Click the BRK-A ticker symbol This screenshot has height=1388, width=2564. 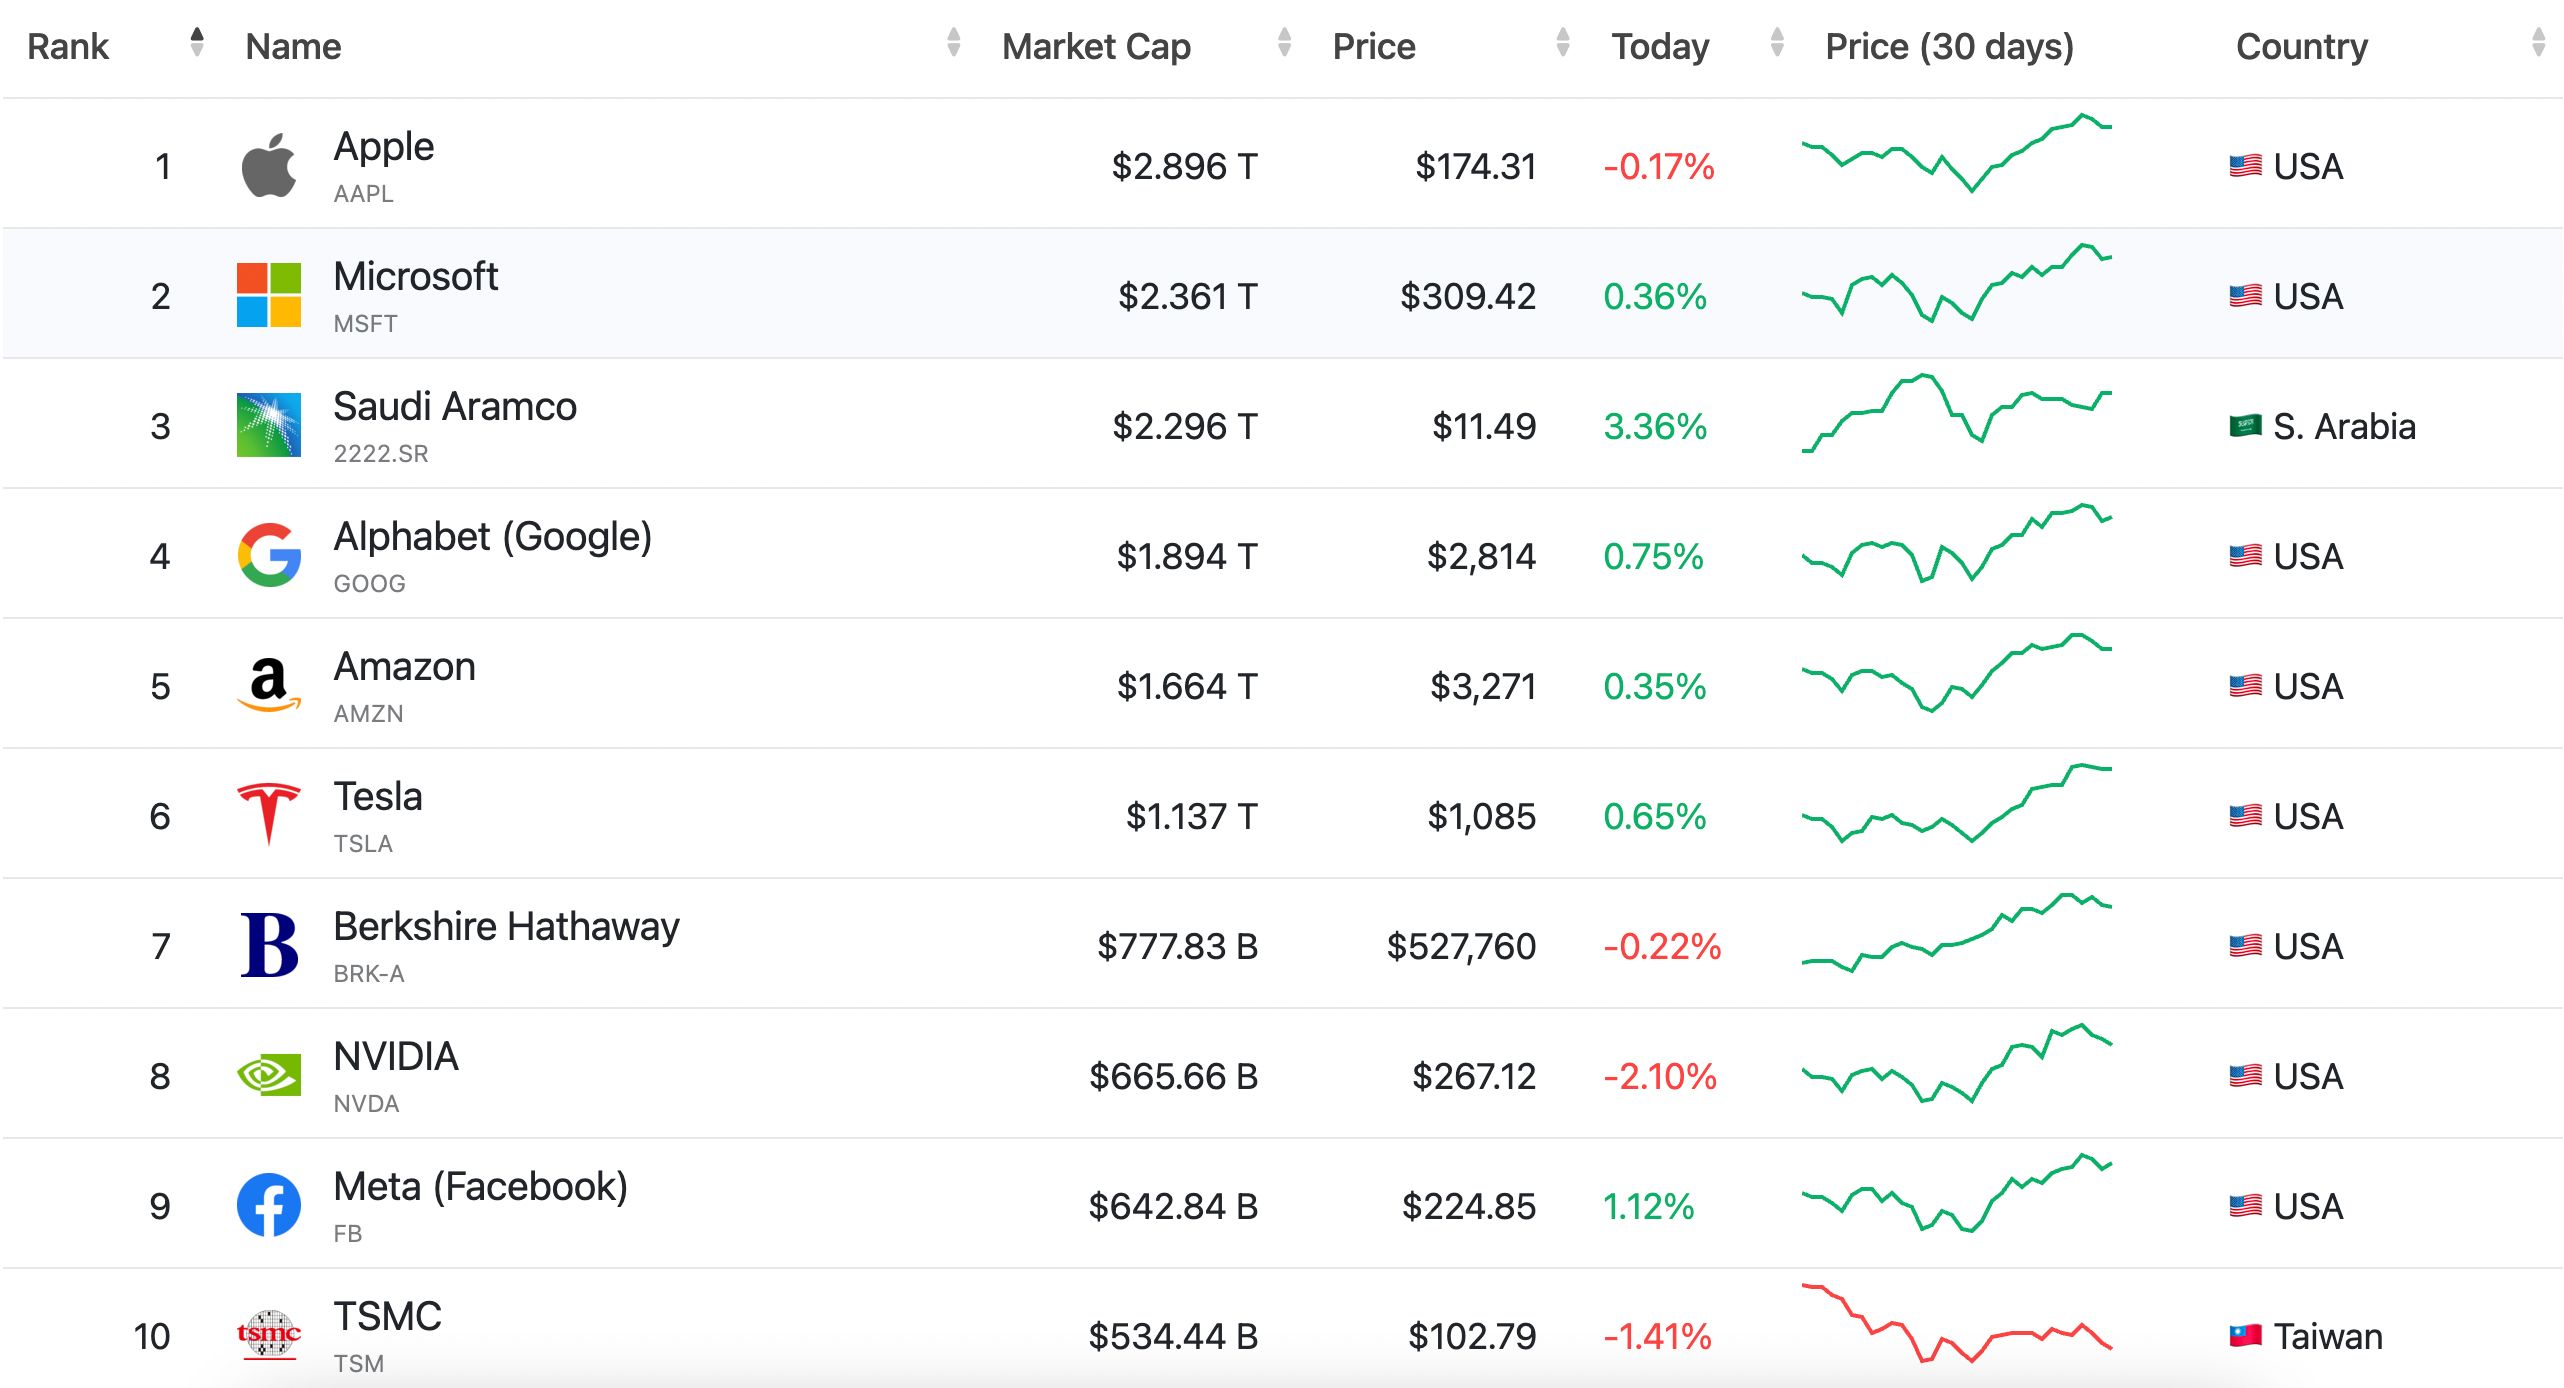tap(368, 974)
